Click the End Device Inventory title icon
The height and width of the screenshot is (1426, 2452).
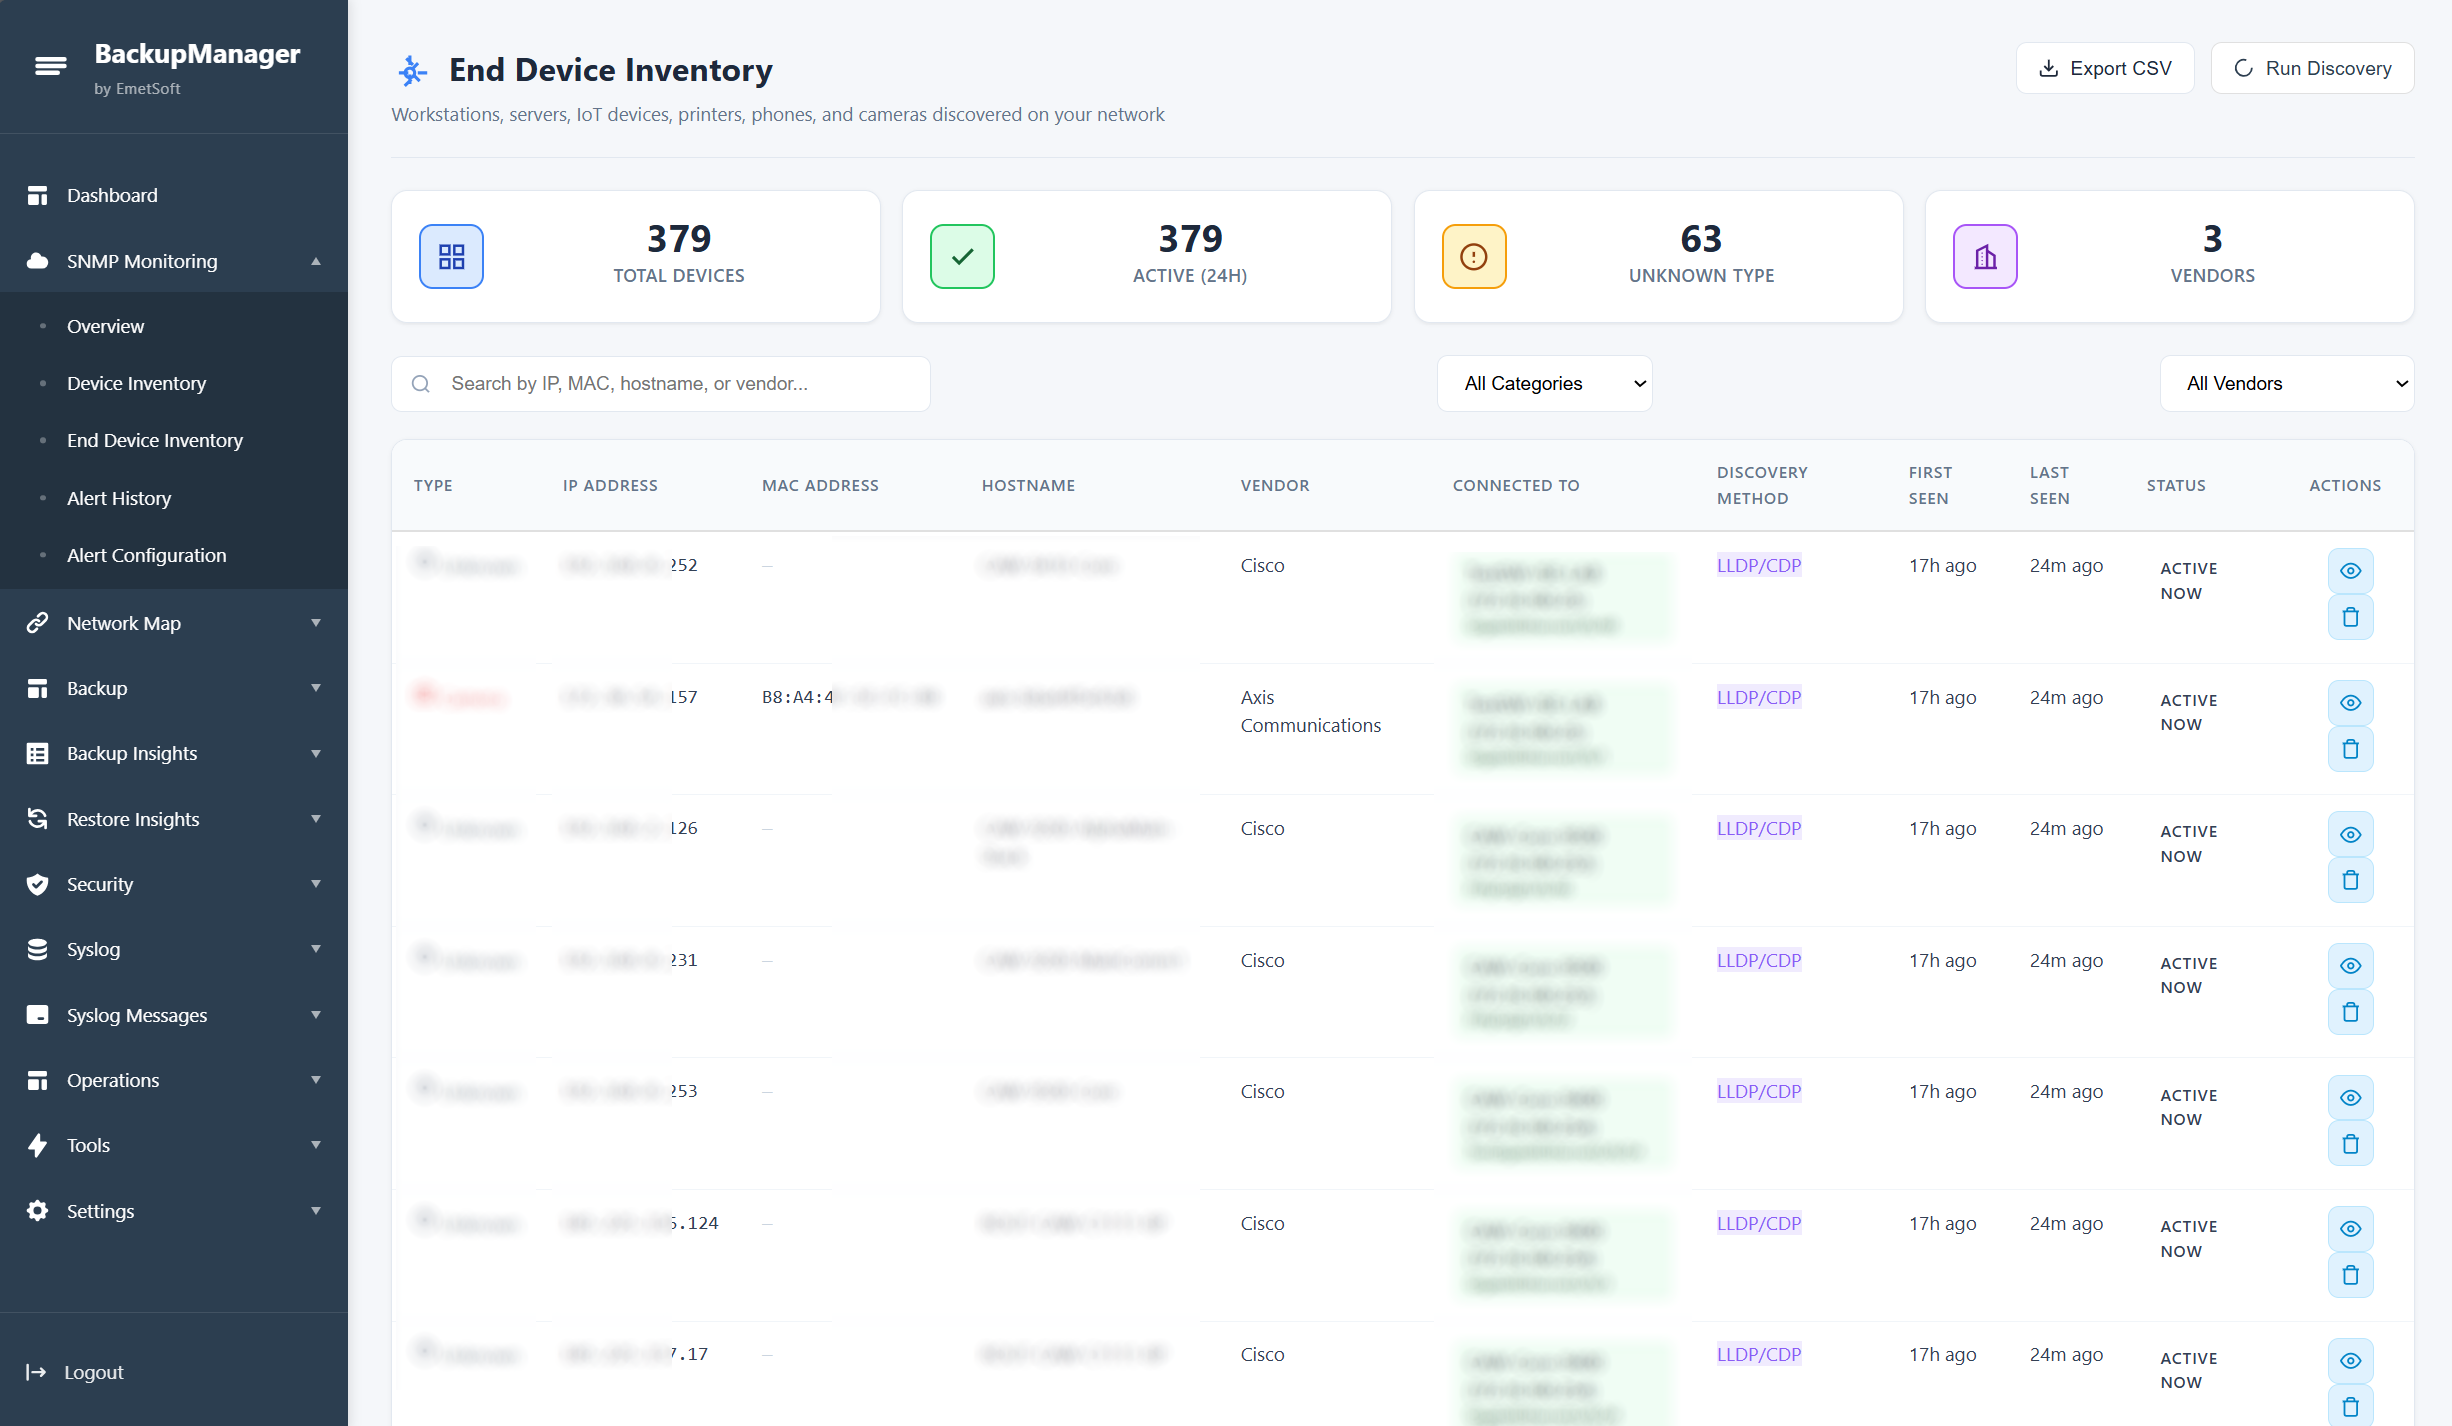(412, 70)
